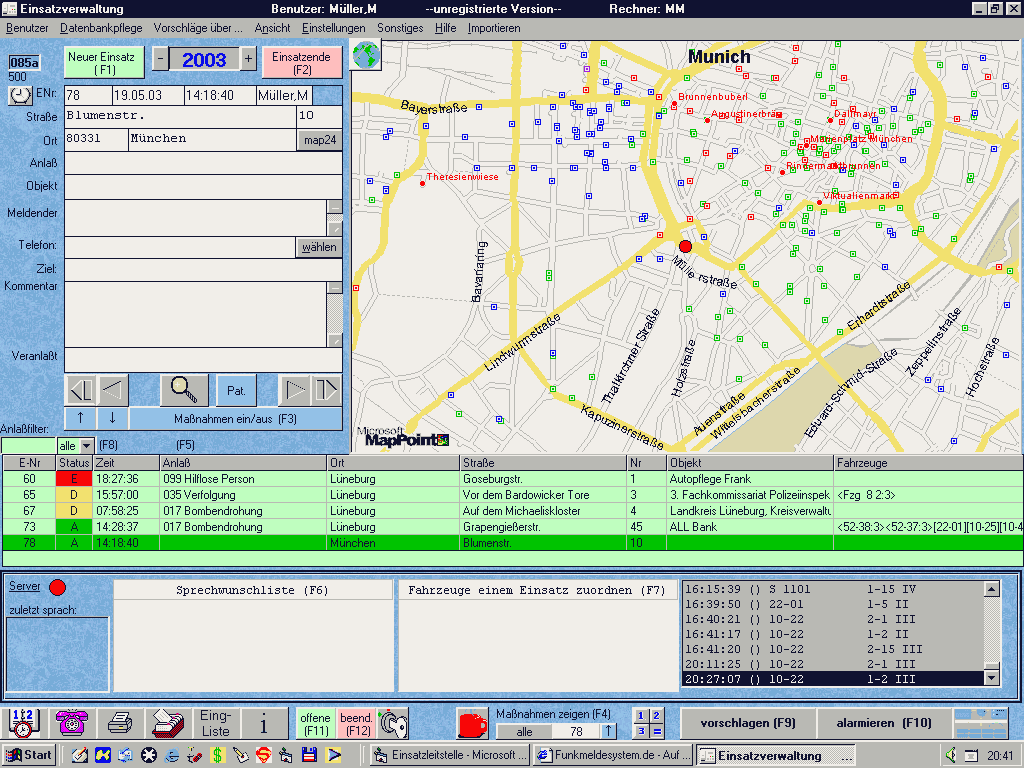Click the magnifying glass search button
The image size is (1024, 768).
[184, 390]
